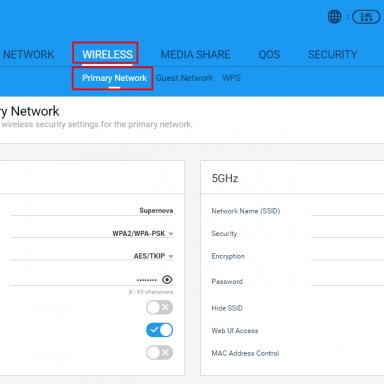Enable the Hide SSID switch
The width and height of the screenshot is (384, 384).
[159, 307]
